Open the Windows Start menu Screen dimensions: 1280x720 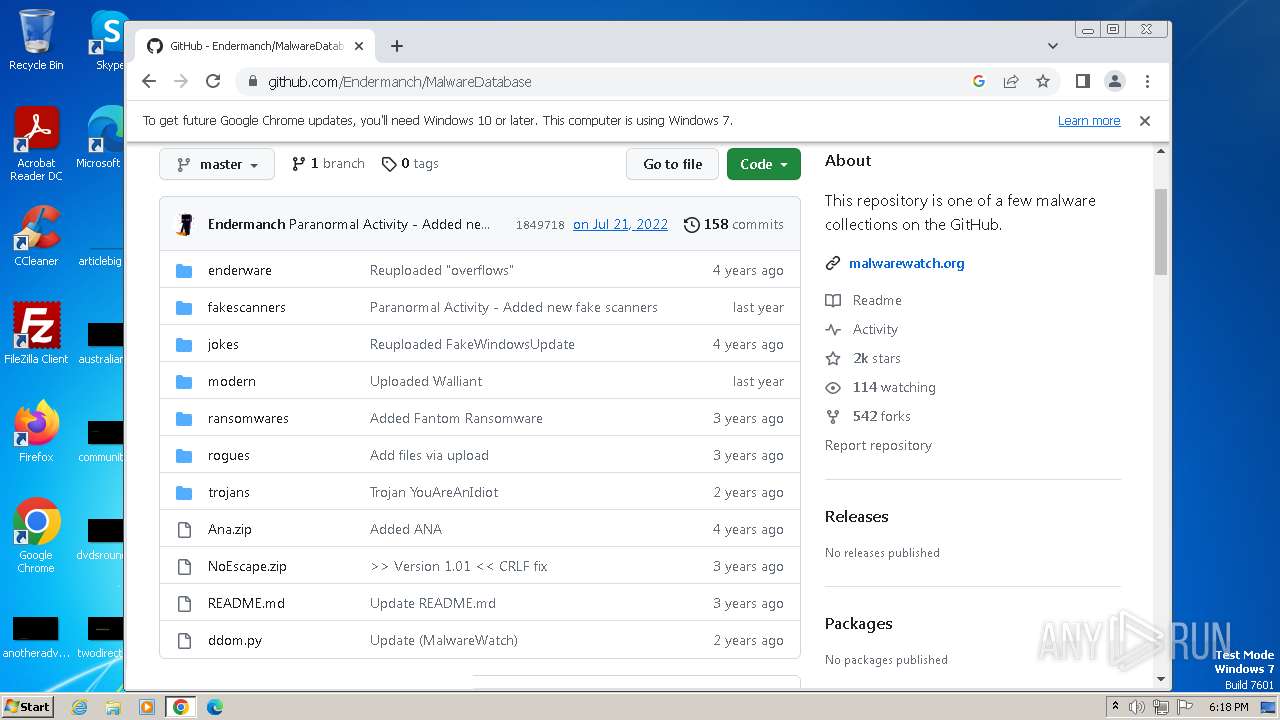(x=27, y=706)
